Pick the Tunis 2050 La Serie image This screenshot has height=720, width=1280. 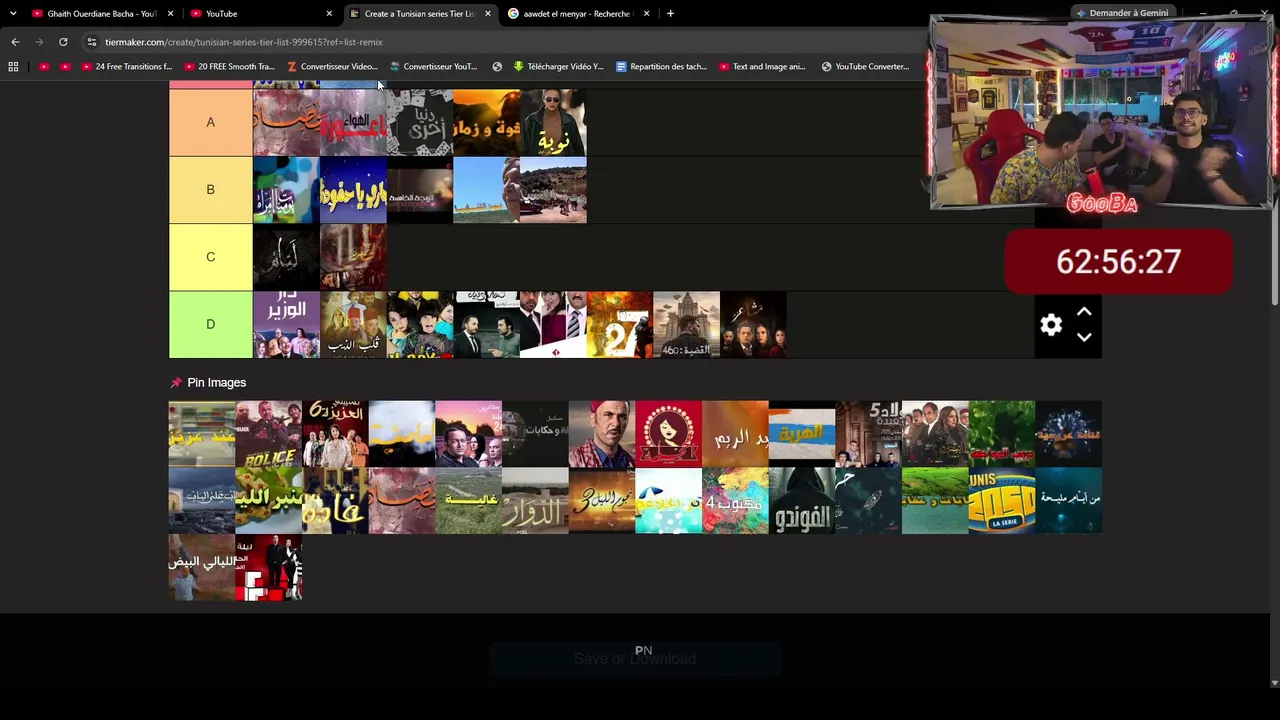pos(1001,501)
